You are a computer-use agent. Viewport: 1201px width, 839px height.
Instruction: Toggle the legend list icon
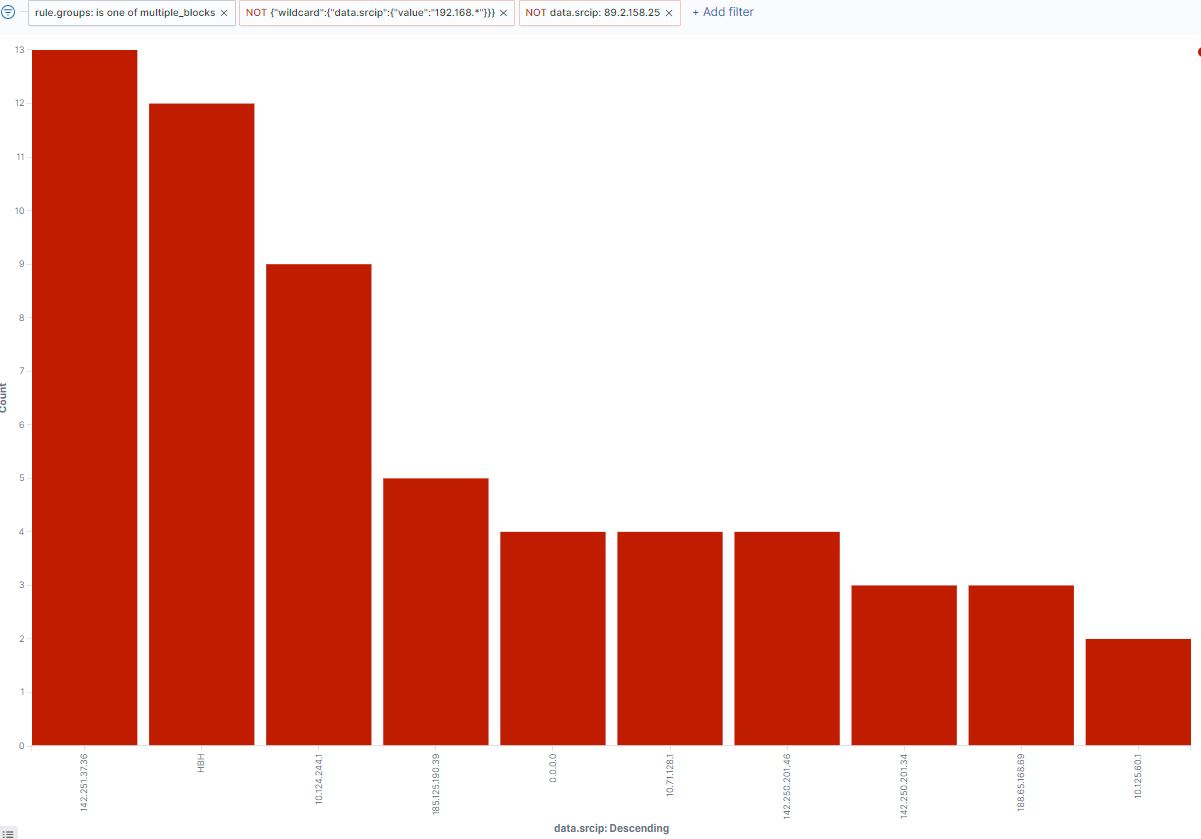[x=8, y=832]
